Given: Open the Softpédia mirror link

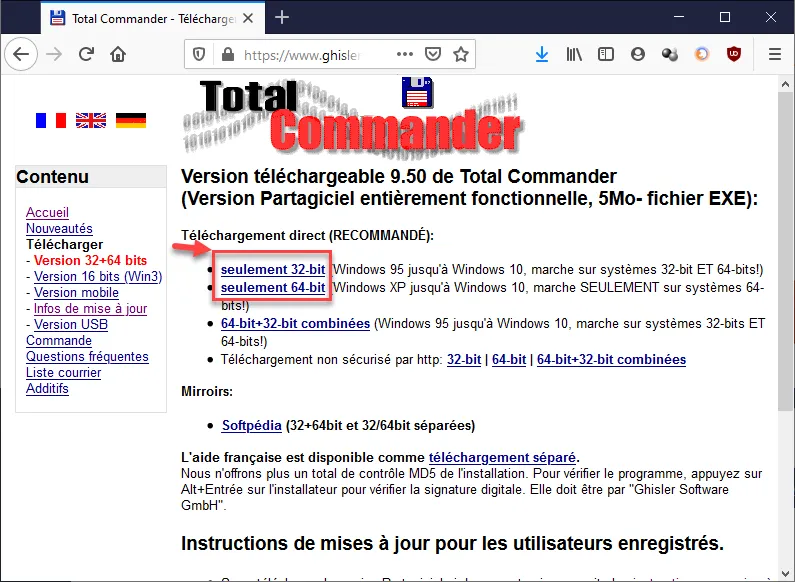Looking at the screenshot, I should pos(251,425).
